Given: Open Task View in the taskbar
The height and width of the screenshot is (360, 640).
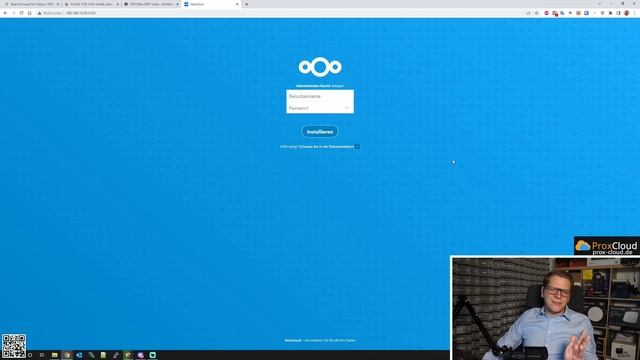Looking at the screenshot, I should pos(42,355).
